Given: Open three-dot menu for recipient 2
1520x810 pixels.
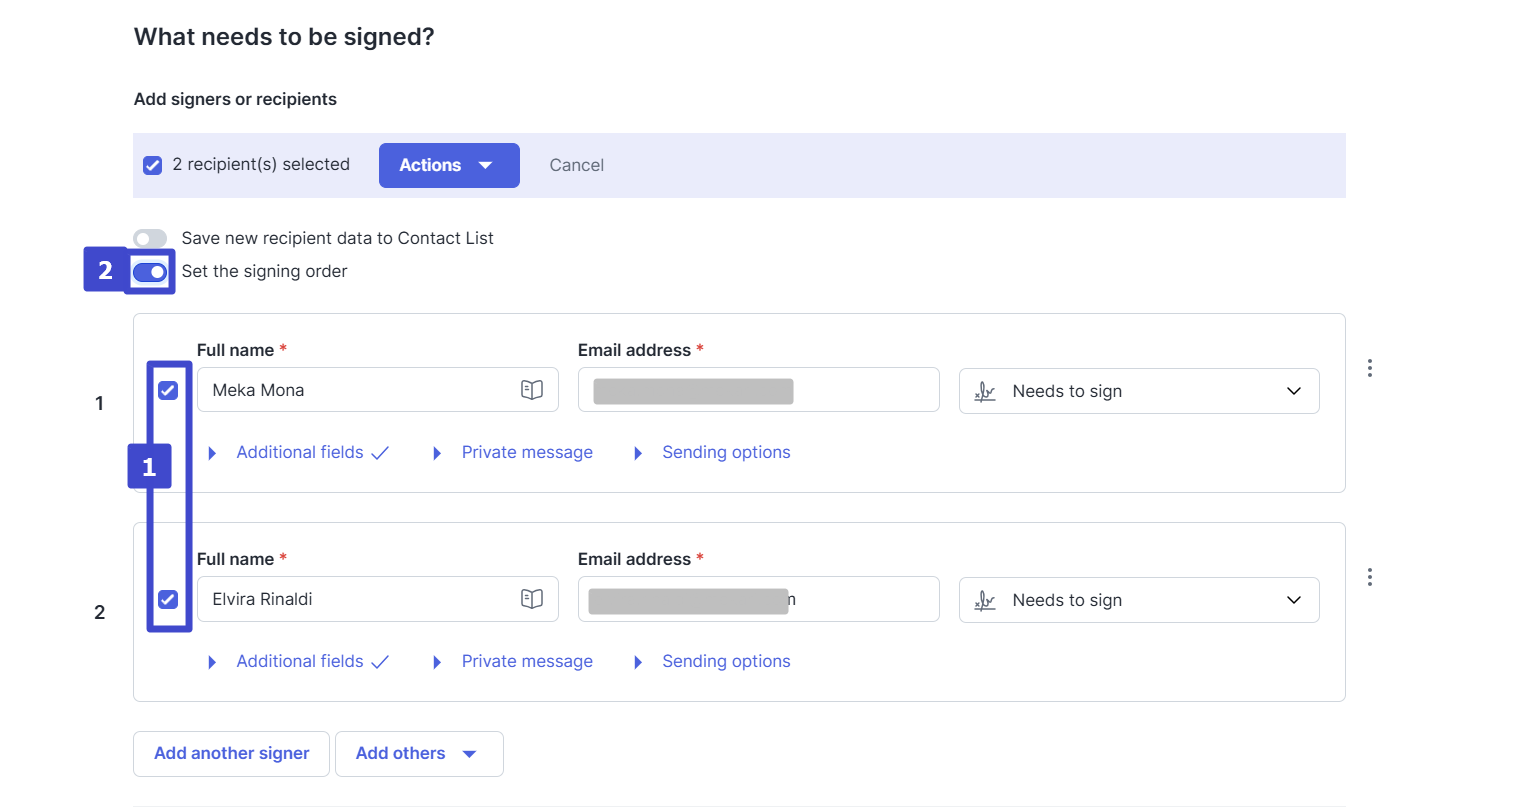Looking at the screenshot, I should pyautogui.click(x=1369, y=577).
